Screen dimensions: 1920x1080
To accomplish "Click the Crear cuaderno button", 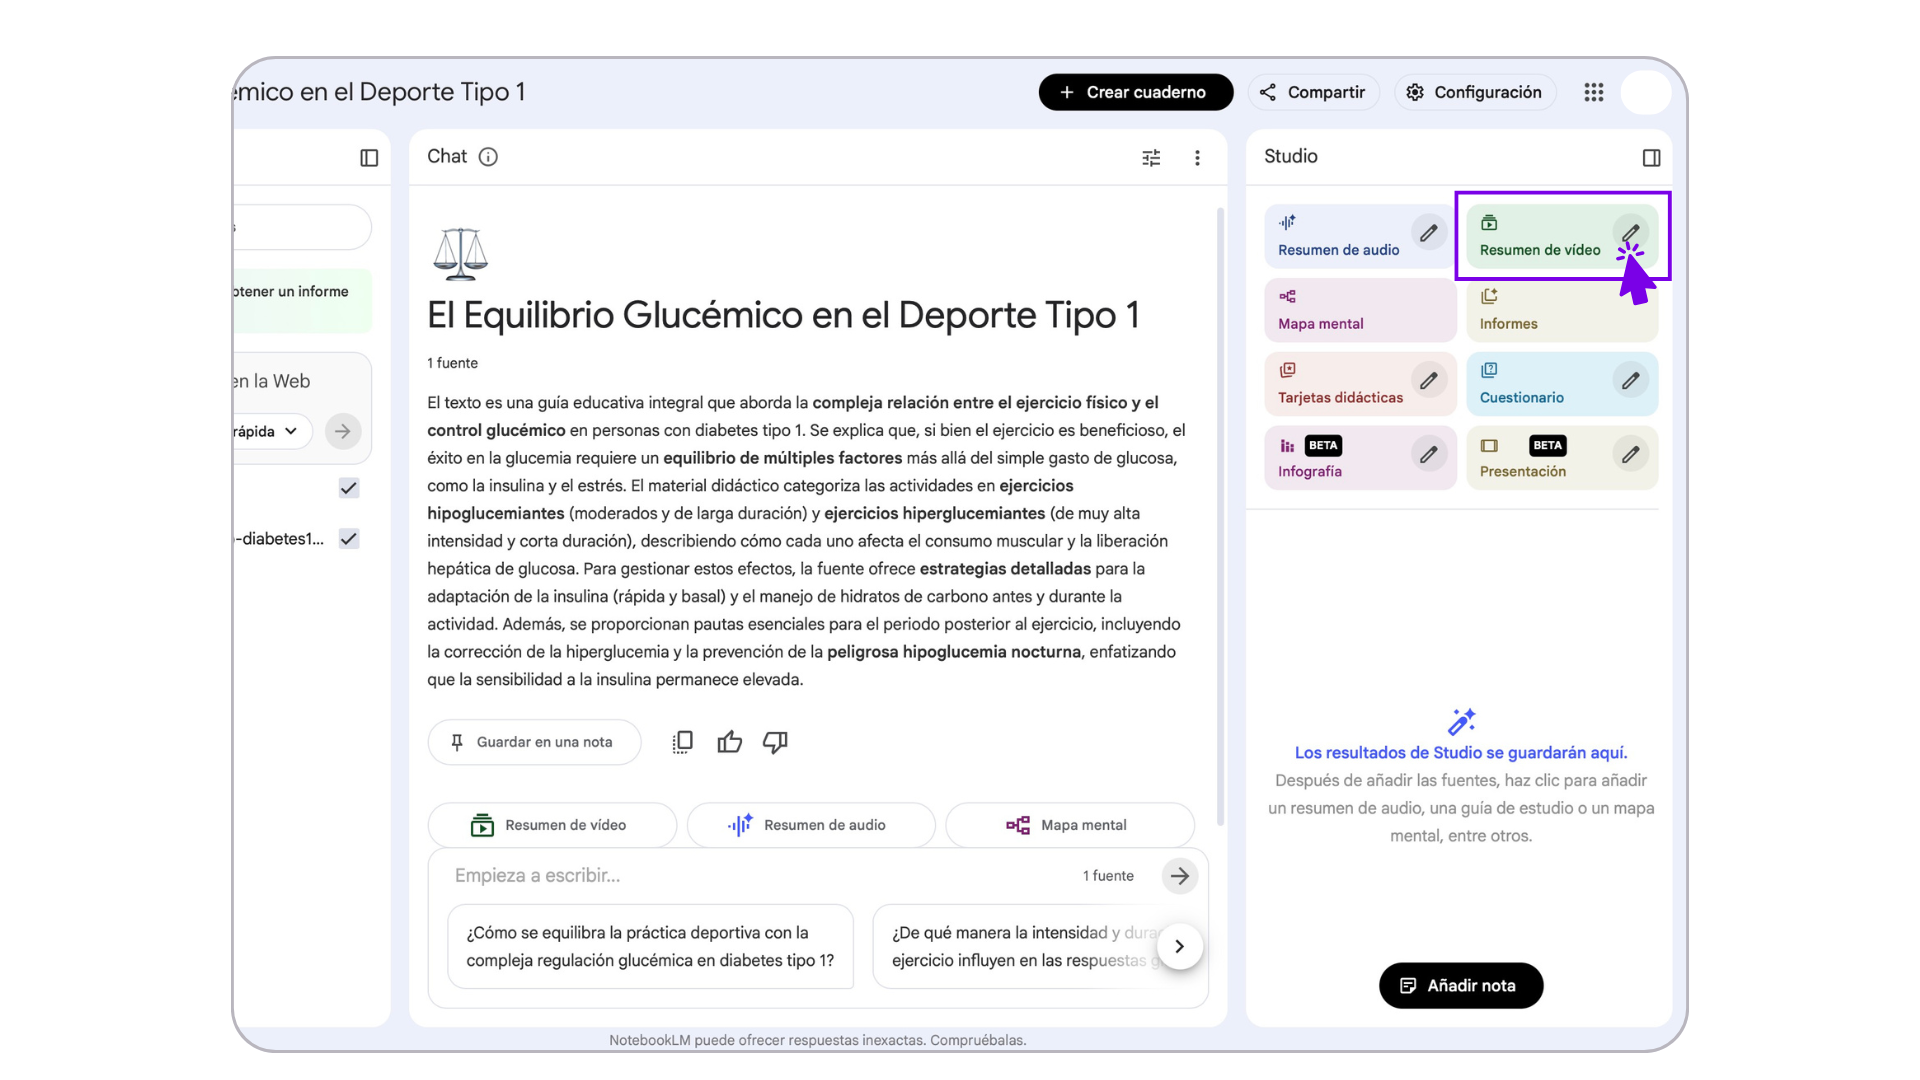I will click(x=1135, y=92).
